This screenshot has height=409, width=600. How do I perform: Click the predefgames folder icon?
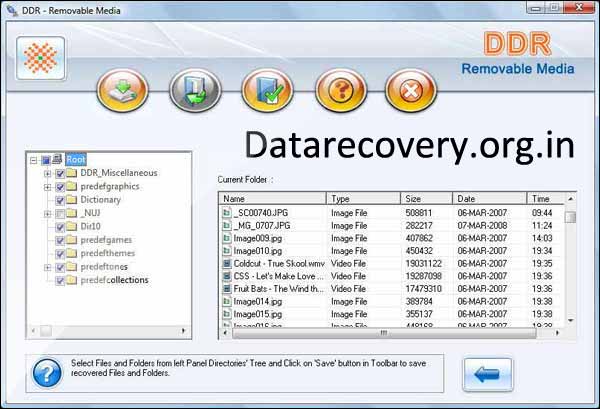pos(72,240)
